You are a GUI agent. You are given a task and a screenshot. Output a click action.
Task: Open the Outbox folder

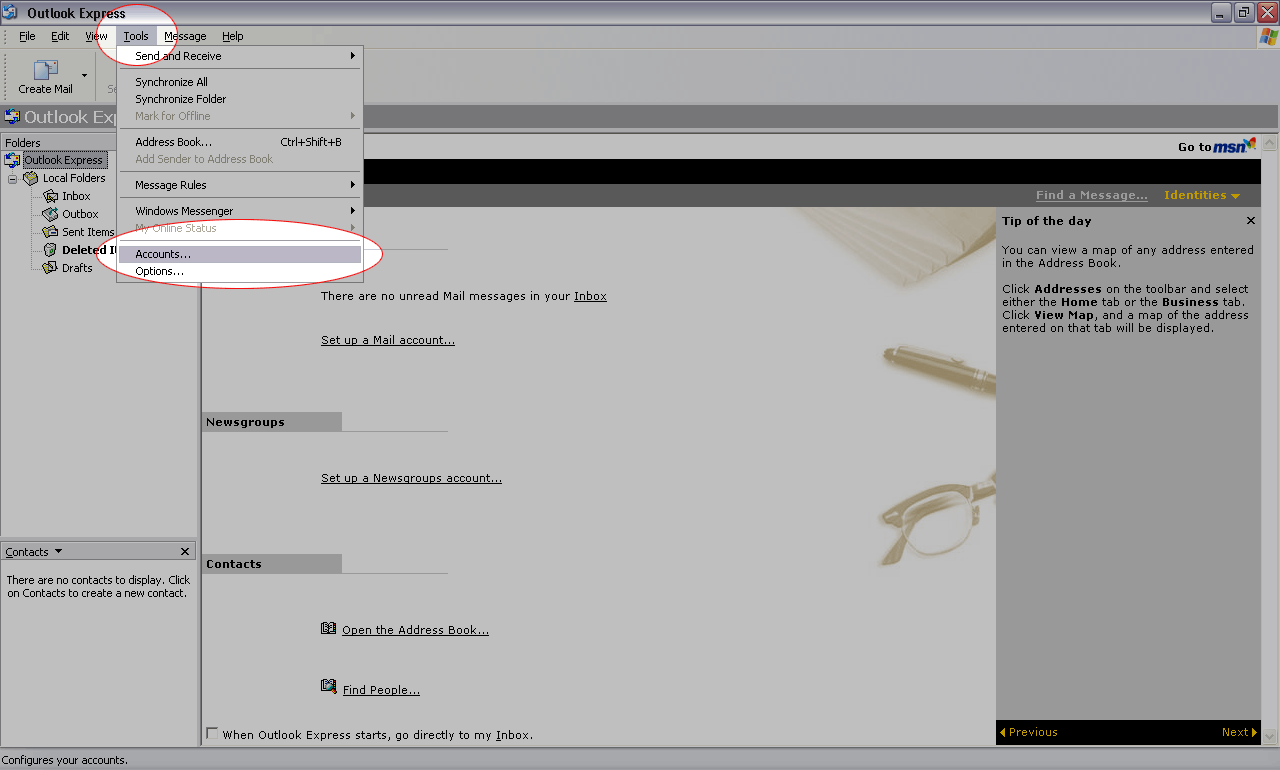(x=80, y=214)
